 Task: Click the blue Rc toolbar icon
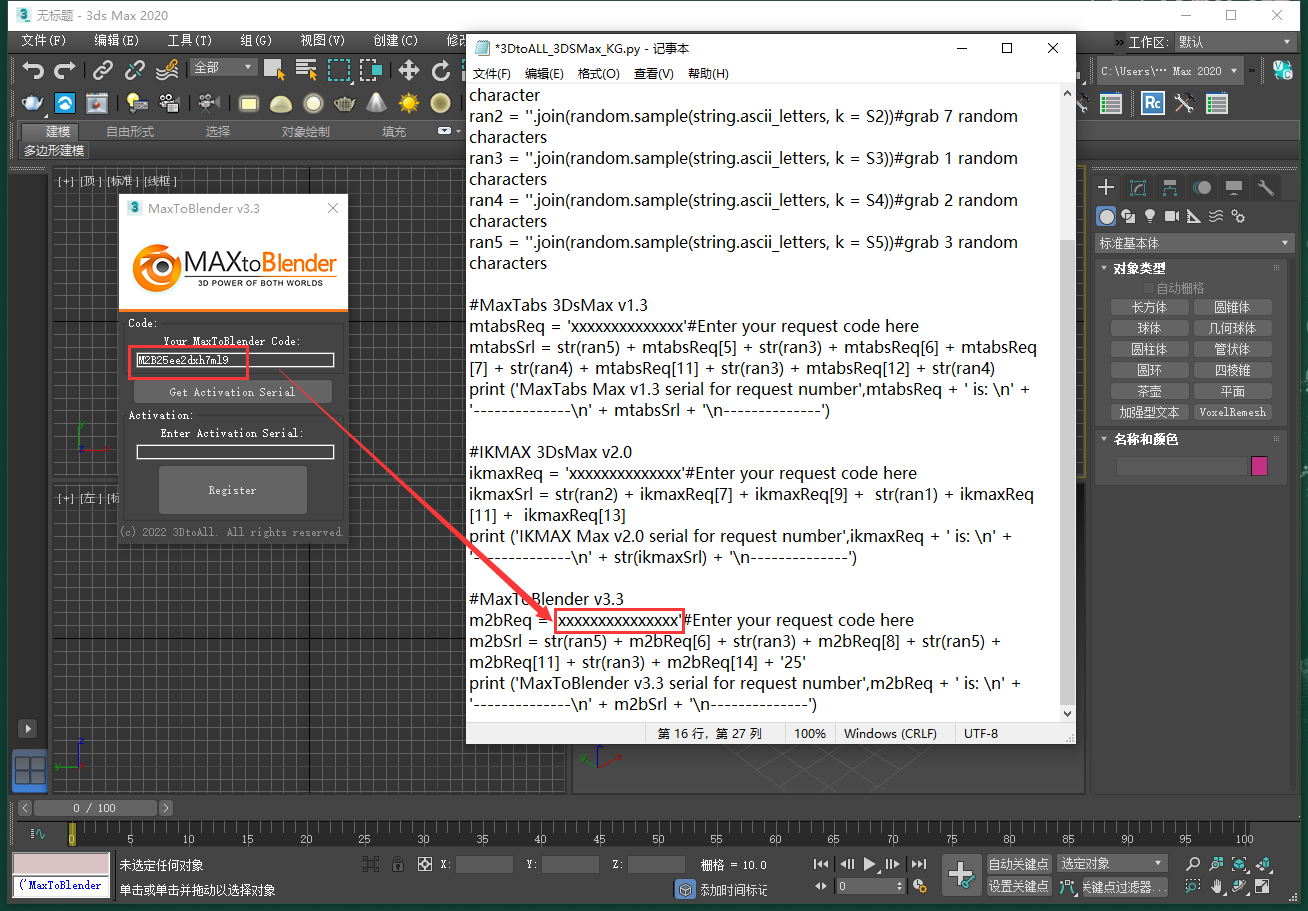pos(1152,103)
